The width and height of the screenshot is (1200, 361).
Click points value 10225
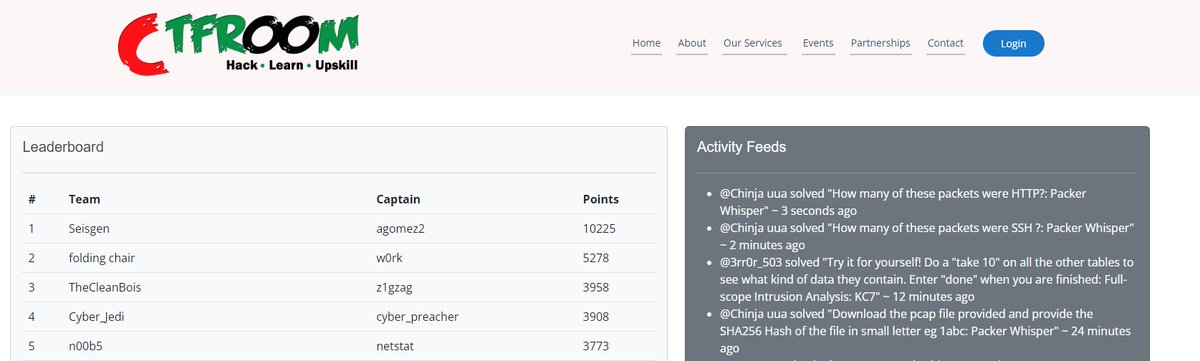[599, 229]
